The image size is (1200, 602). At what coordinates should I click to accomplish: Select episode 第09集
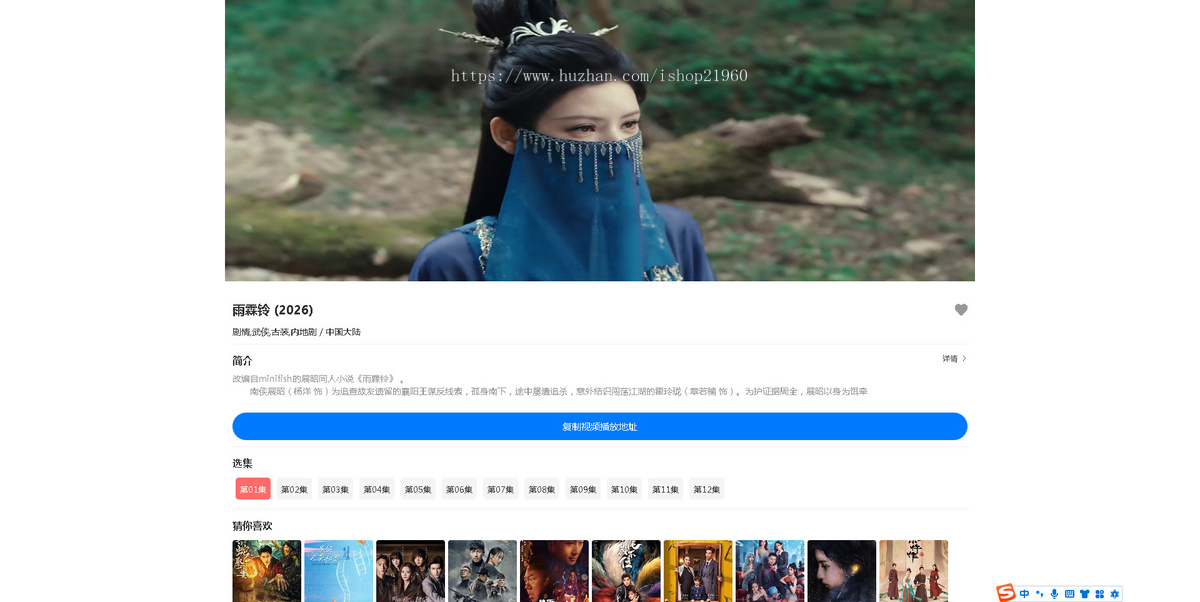click(583, 489)
